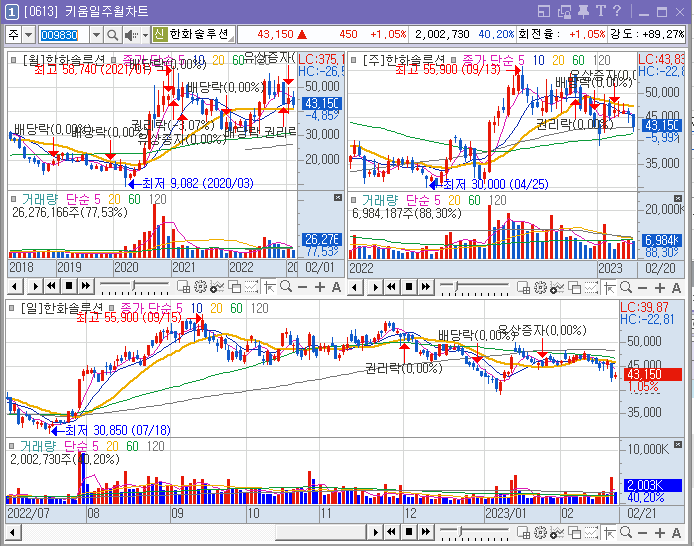
Task: Stop weekly chart playback
Action: point(409,287)
